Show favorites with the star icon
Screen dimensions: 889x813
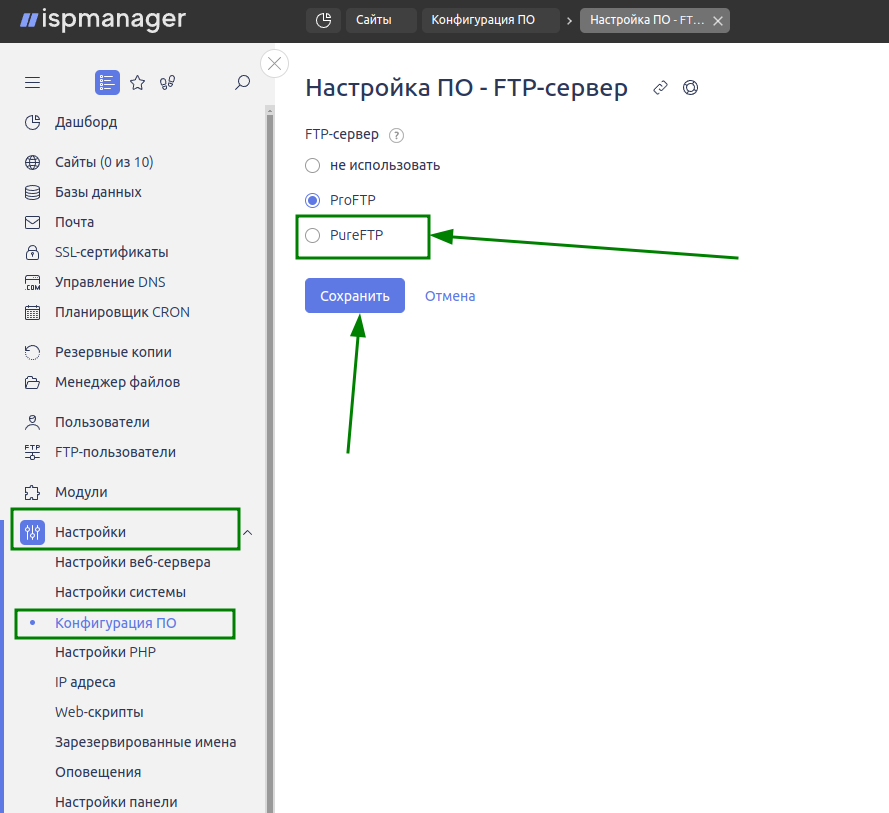pyautogui.click(x=137, y=83)
